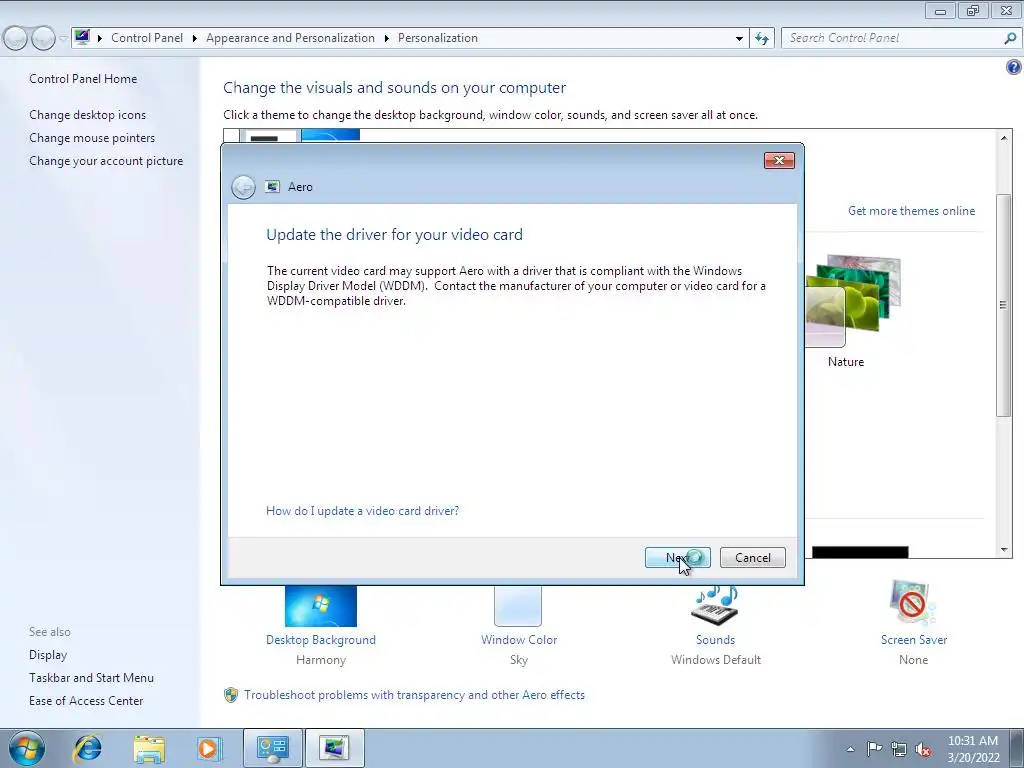Open the Screen Saver icon
The image size is (1024, 768).
click(x=913, y=603)
